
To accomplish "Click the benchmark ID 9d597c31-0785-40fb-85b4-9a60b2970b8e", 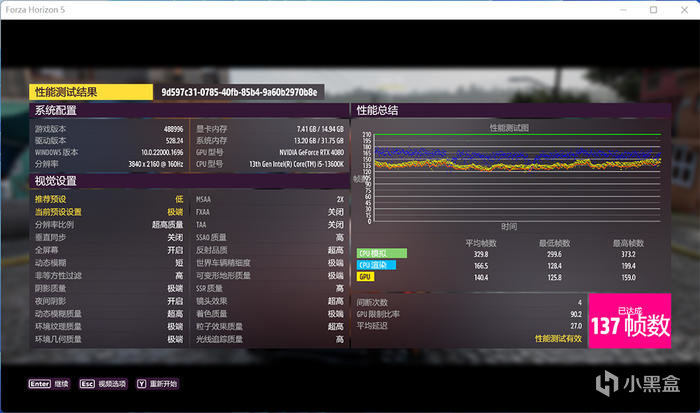I will point(239,92).
